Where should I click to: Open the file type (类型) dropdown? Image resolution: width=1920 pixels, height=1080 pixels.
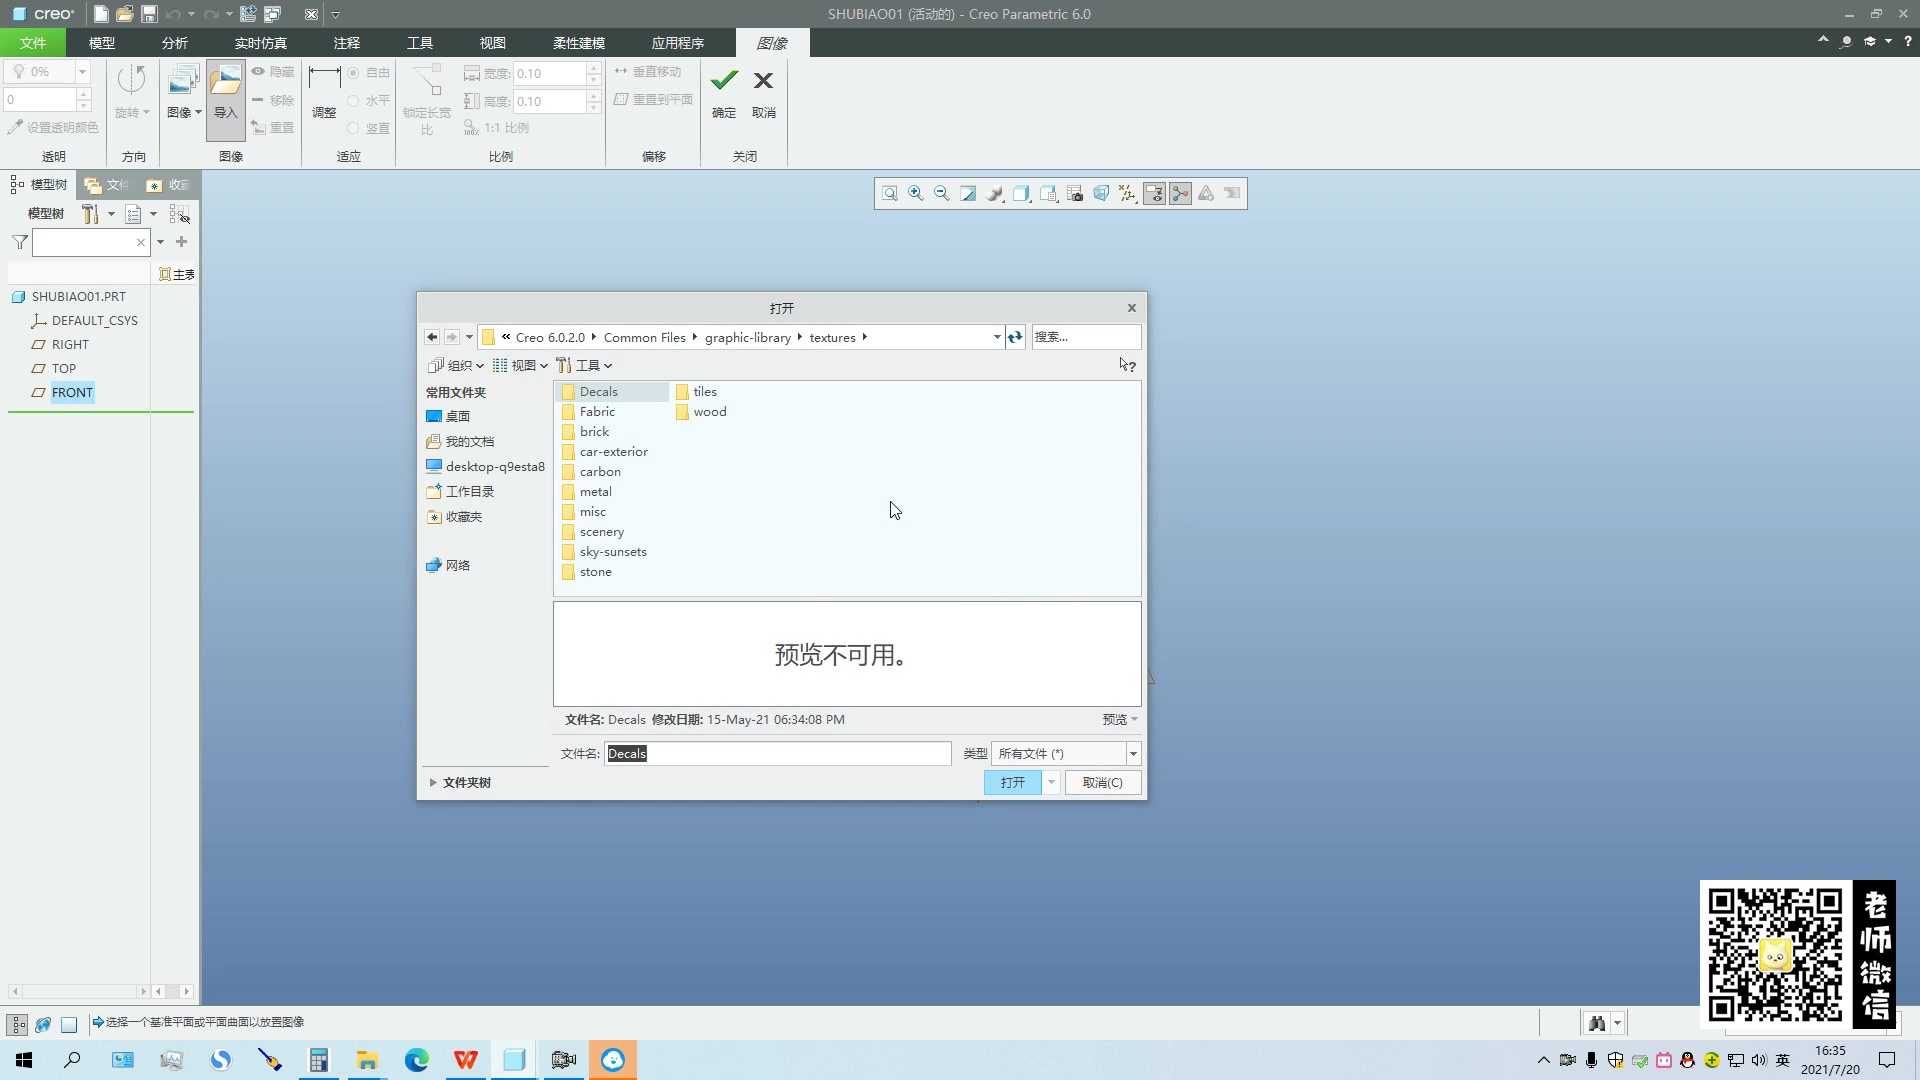1133,754
